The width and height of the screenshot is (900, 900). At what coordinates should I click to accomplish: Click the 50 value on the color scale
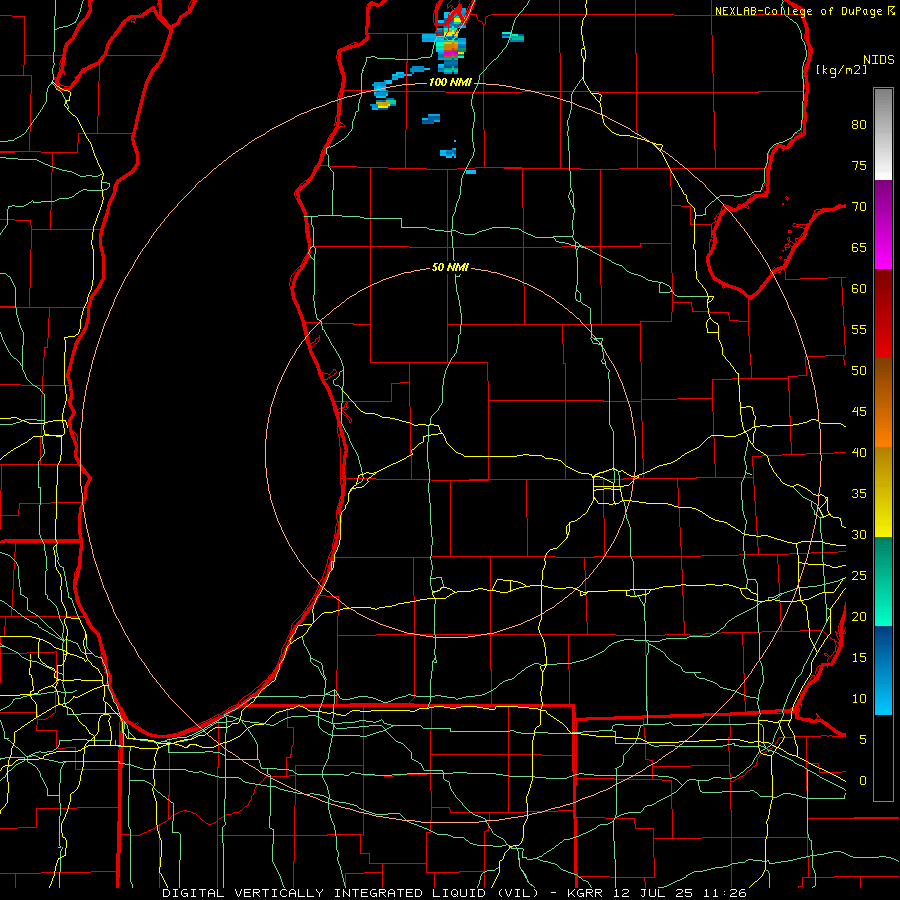859,371
